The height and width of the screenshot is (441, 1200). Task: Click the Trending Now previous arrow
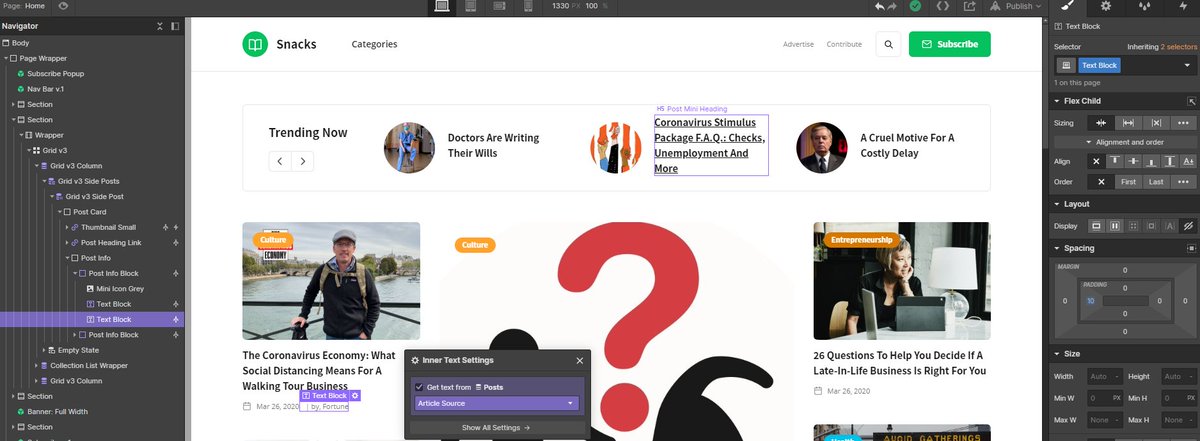(x=280, y=161)
